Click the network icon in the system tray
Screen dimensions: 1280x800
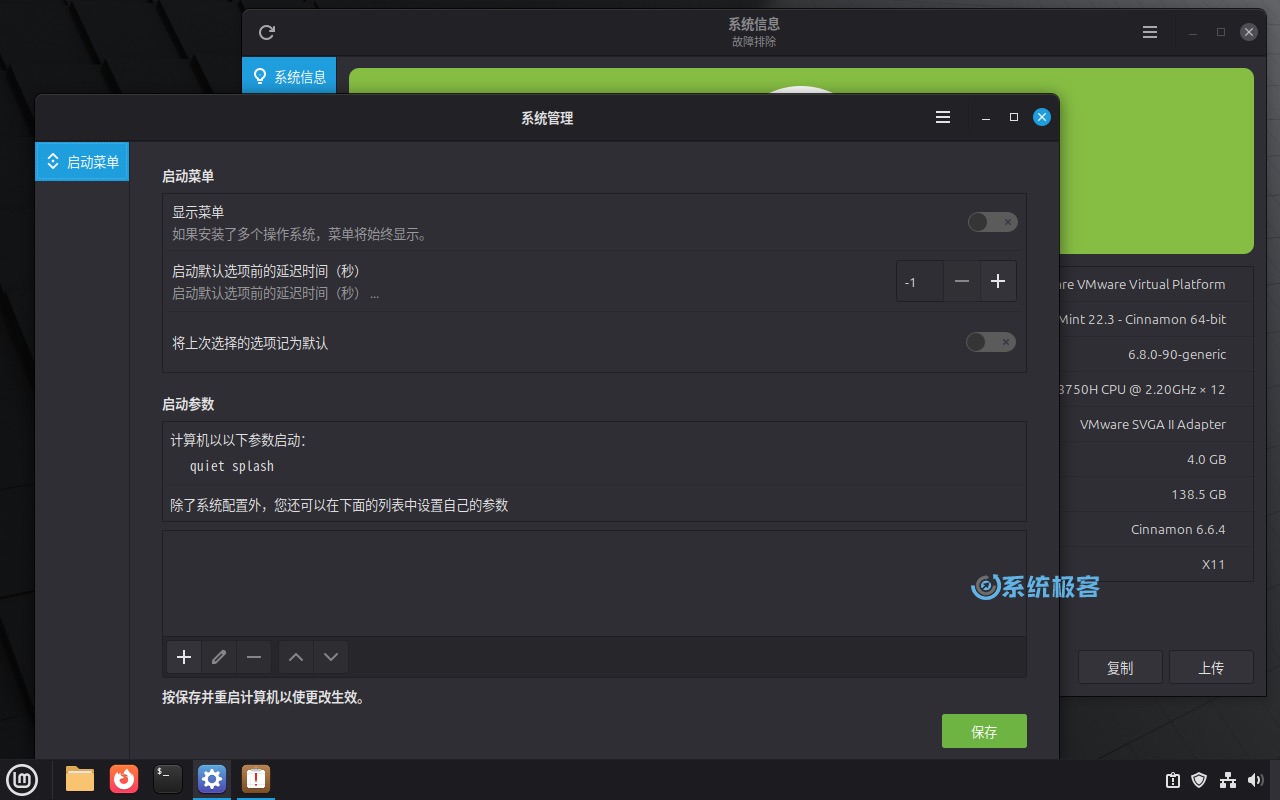click(x=1228, y=779)
